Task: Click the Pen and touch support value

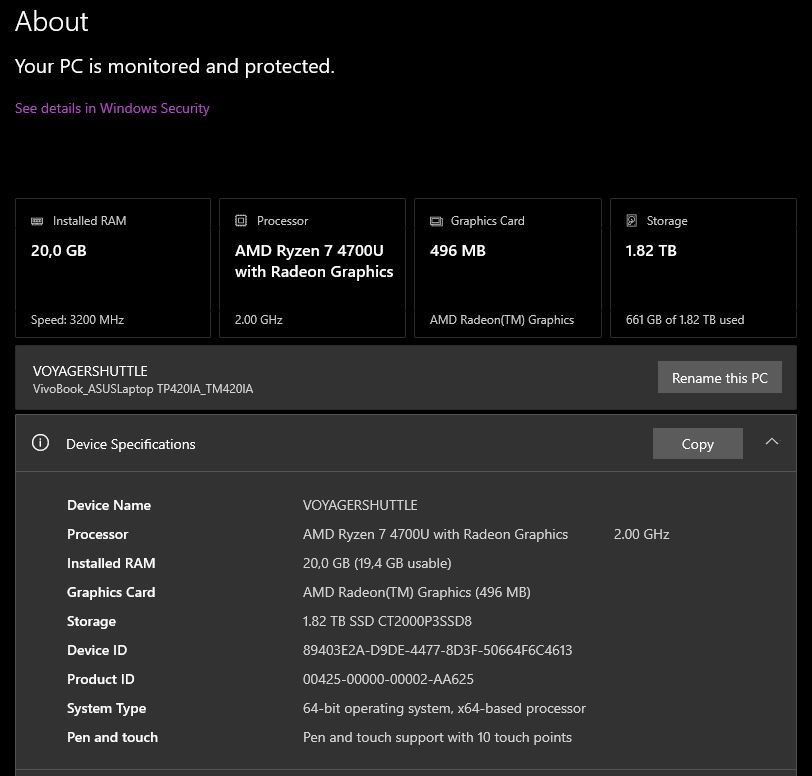Action: (x=437, y=737)
